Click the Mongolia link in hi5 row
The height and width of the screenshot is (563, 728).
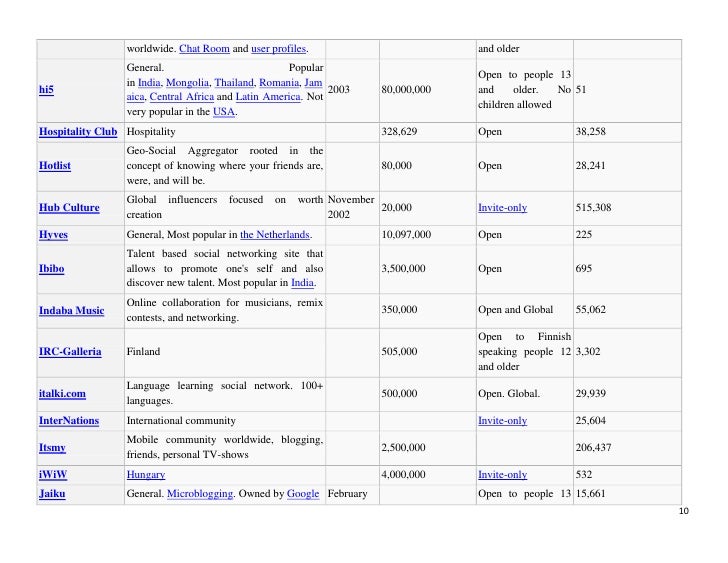(x=187, y=83)
